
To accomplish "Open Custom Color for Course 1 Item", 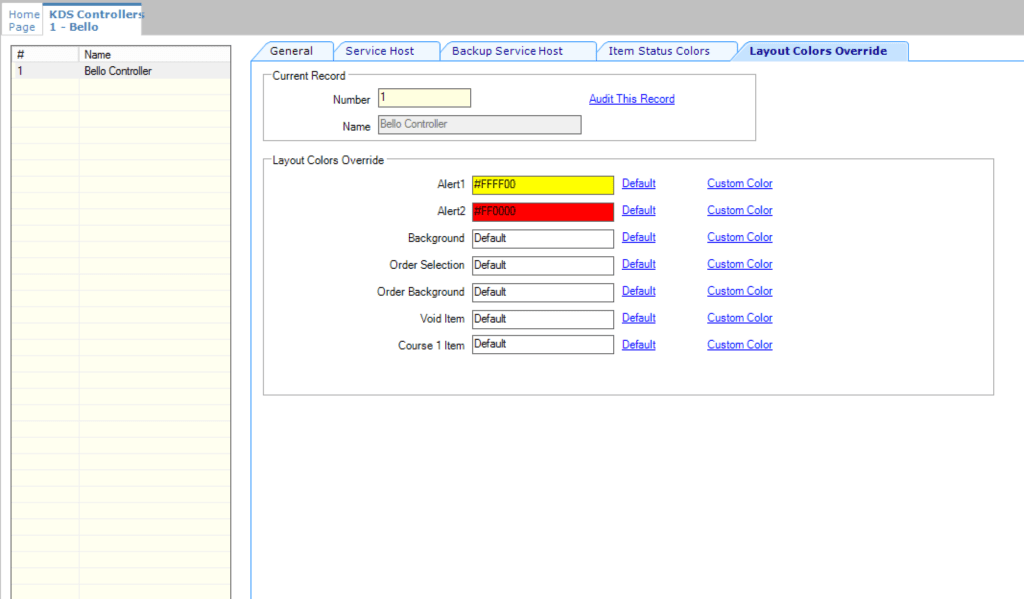I will click(739, 344).
